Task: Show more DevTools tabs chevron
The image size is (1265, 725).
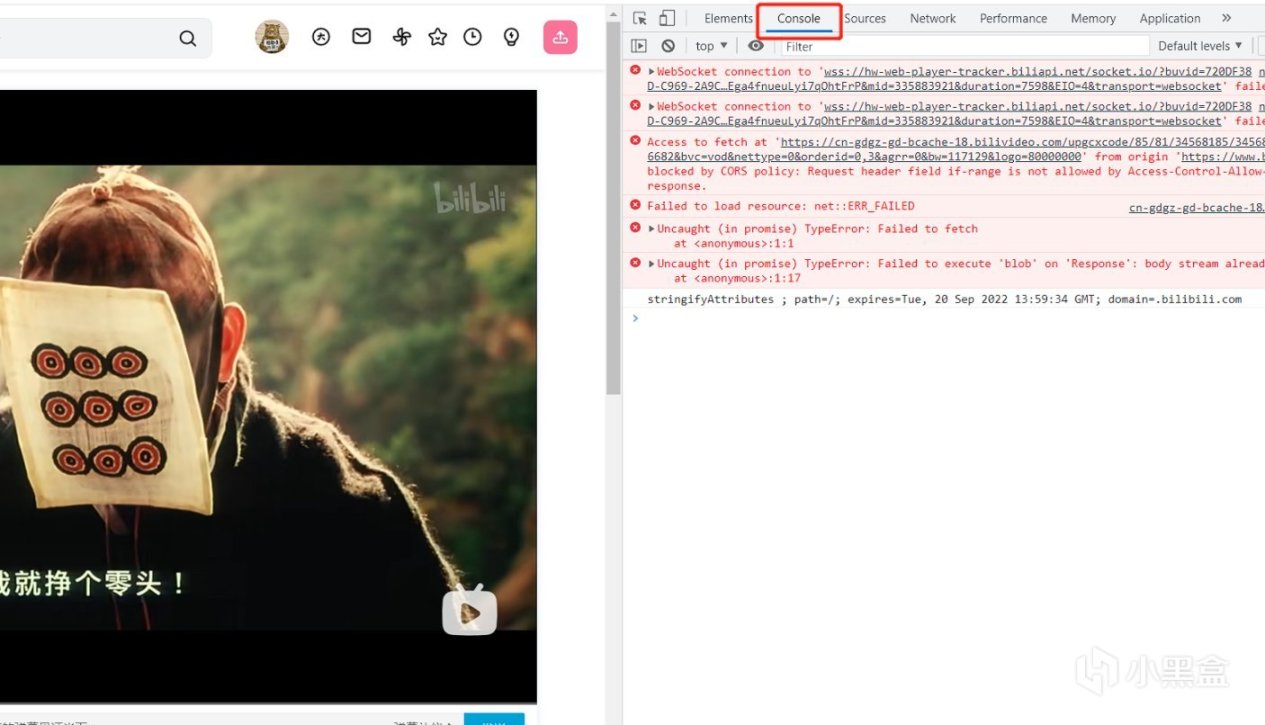Action: click(1227, 18)
